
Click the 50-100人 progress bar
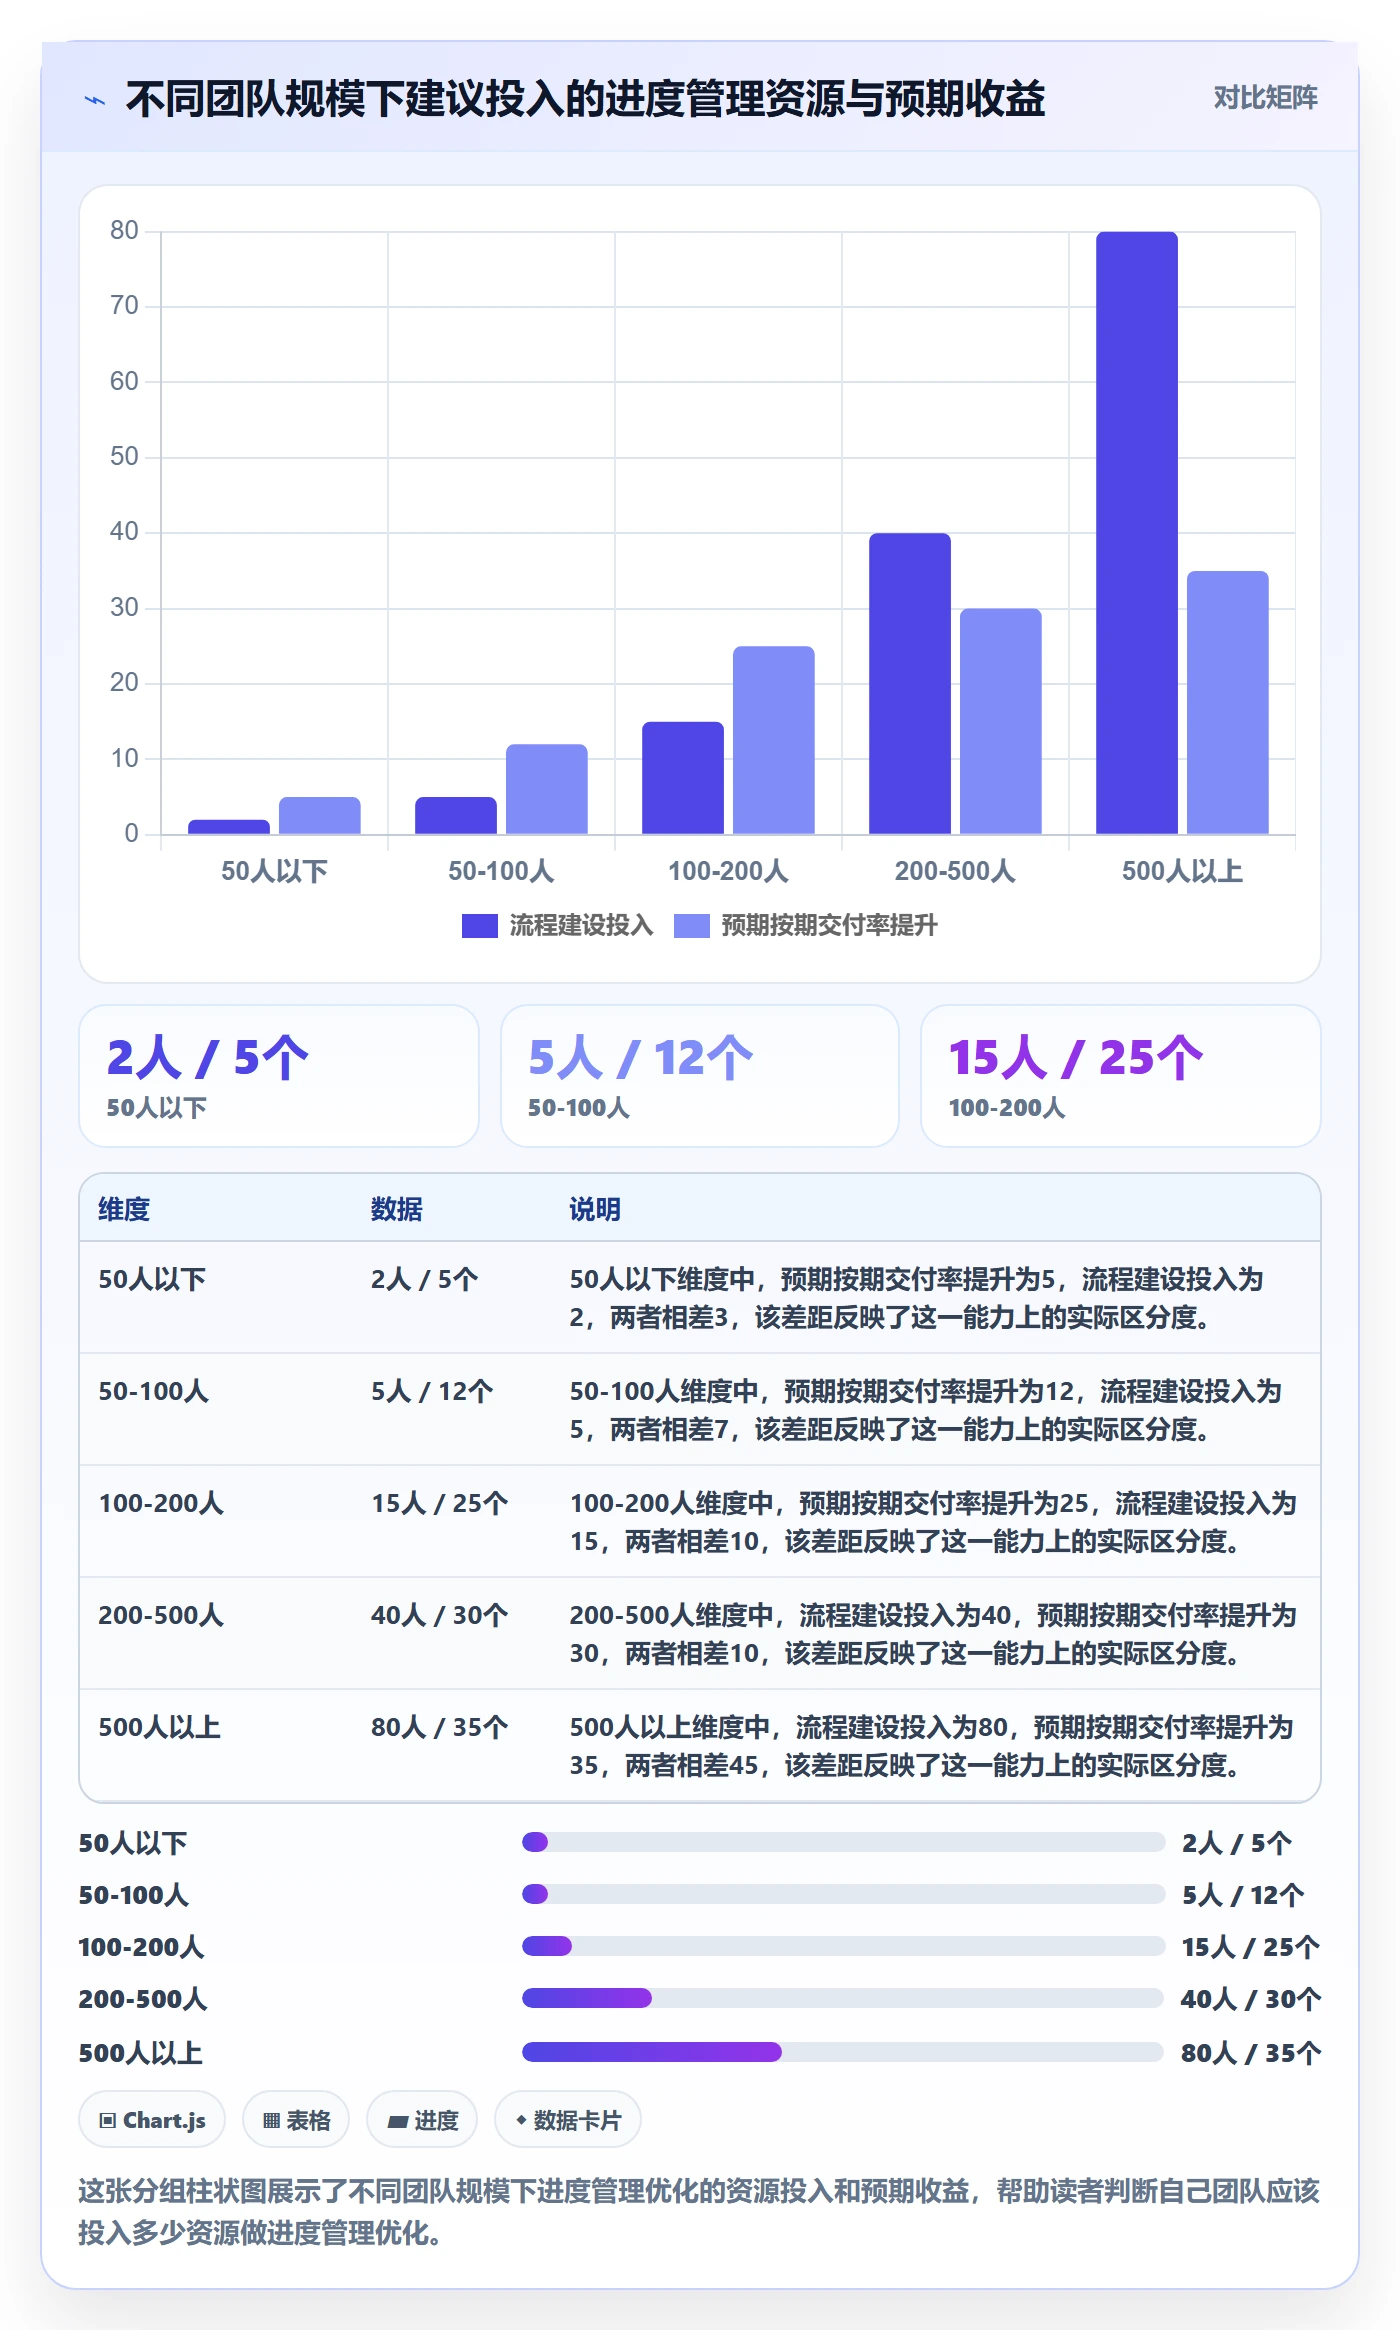[x=843, y=1894]
